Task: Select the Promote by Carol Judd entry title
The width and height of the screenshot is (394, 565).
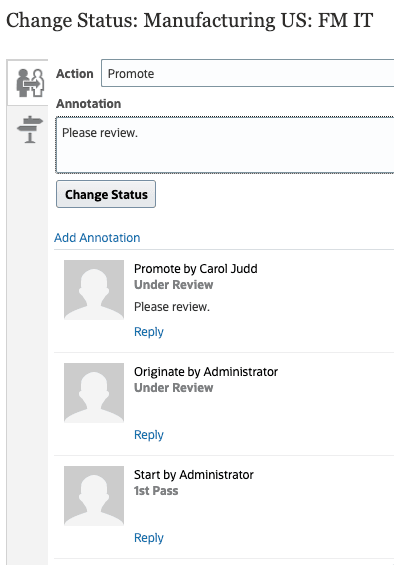Action: (x=196, y=269)
